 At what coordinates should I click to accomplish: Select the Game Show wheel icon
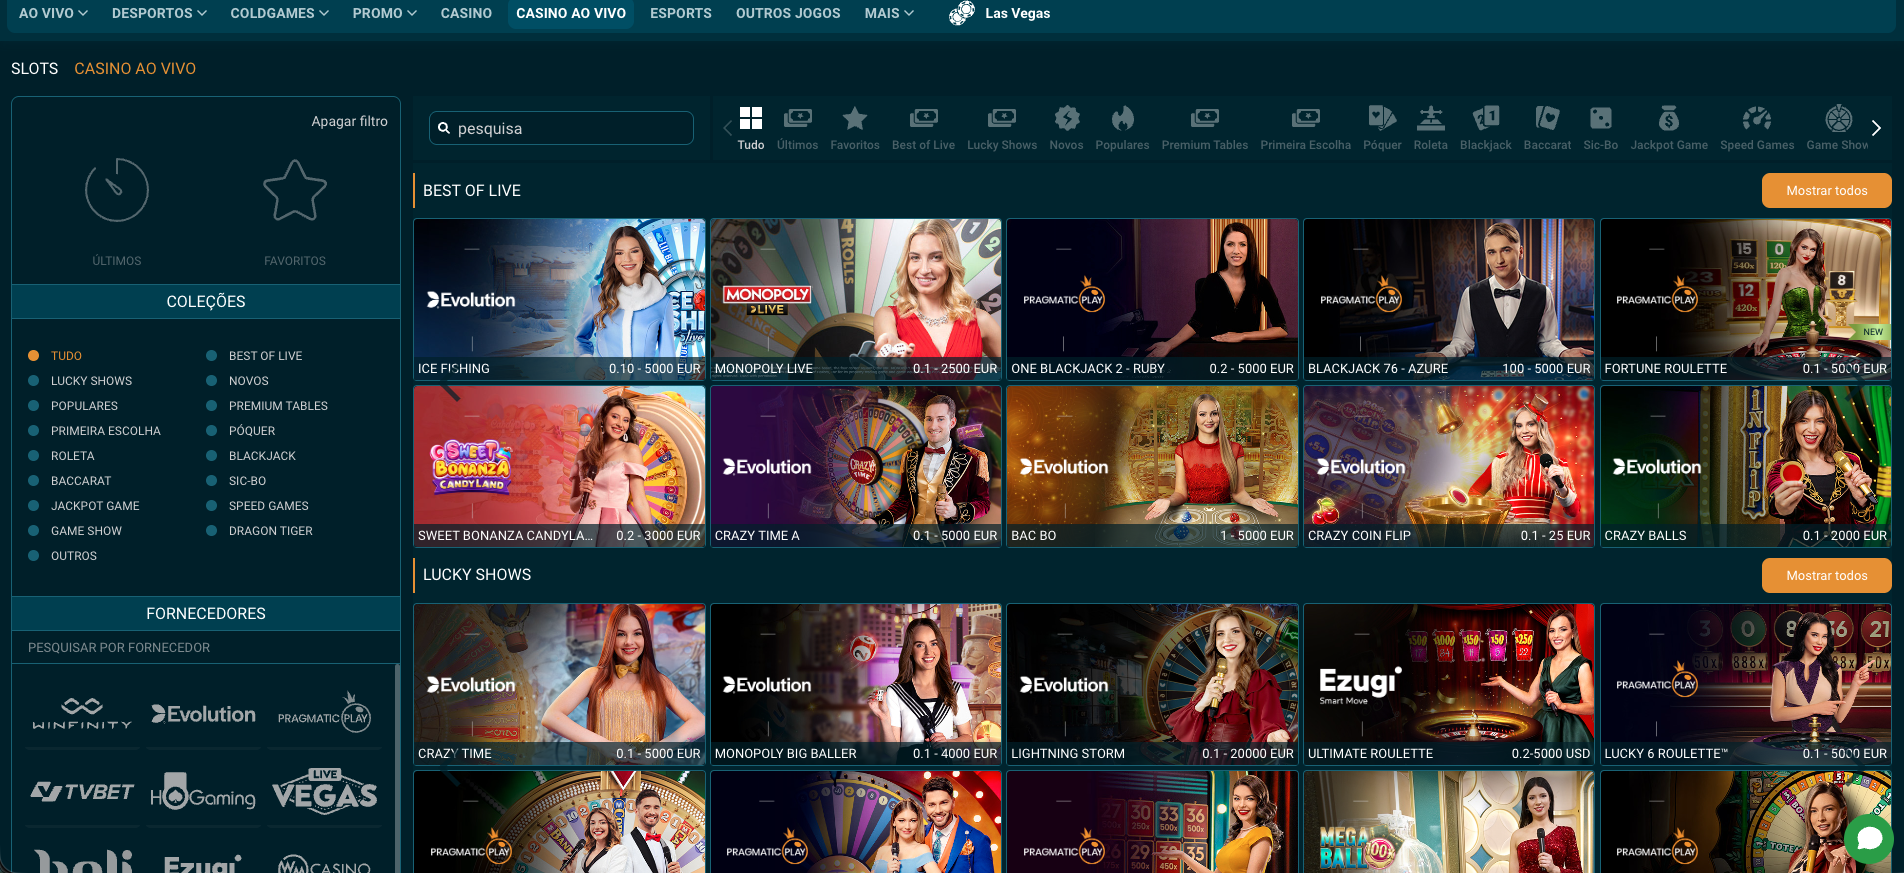1838,119
